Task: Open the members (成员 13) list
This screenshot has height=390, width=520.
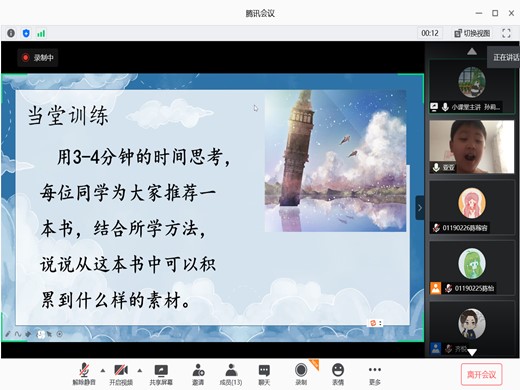Action: click(231, 374)
